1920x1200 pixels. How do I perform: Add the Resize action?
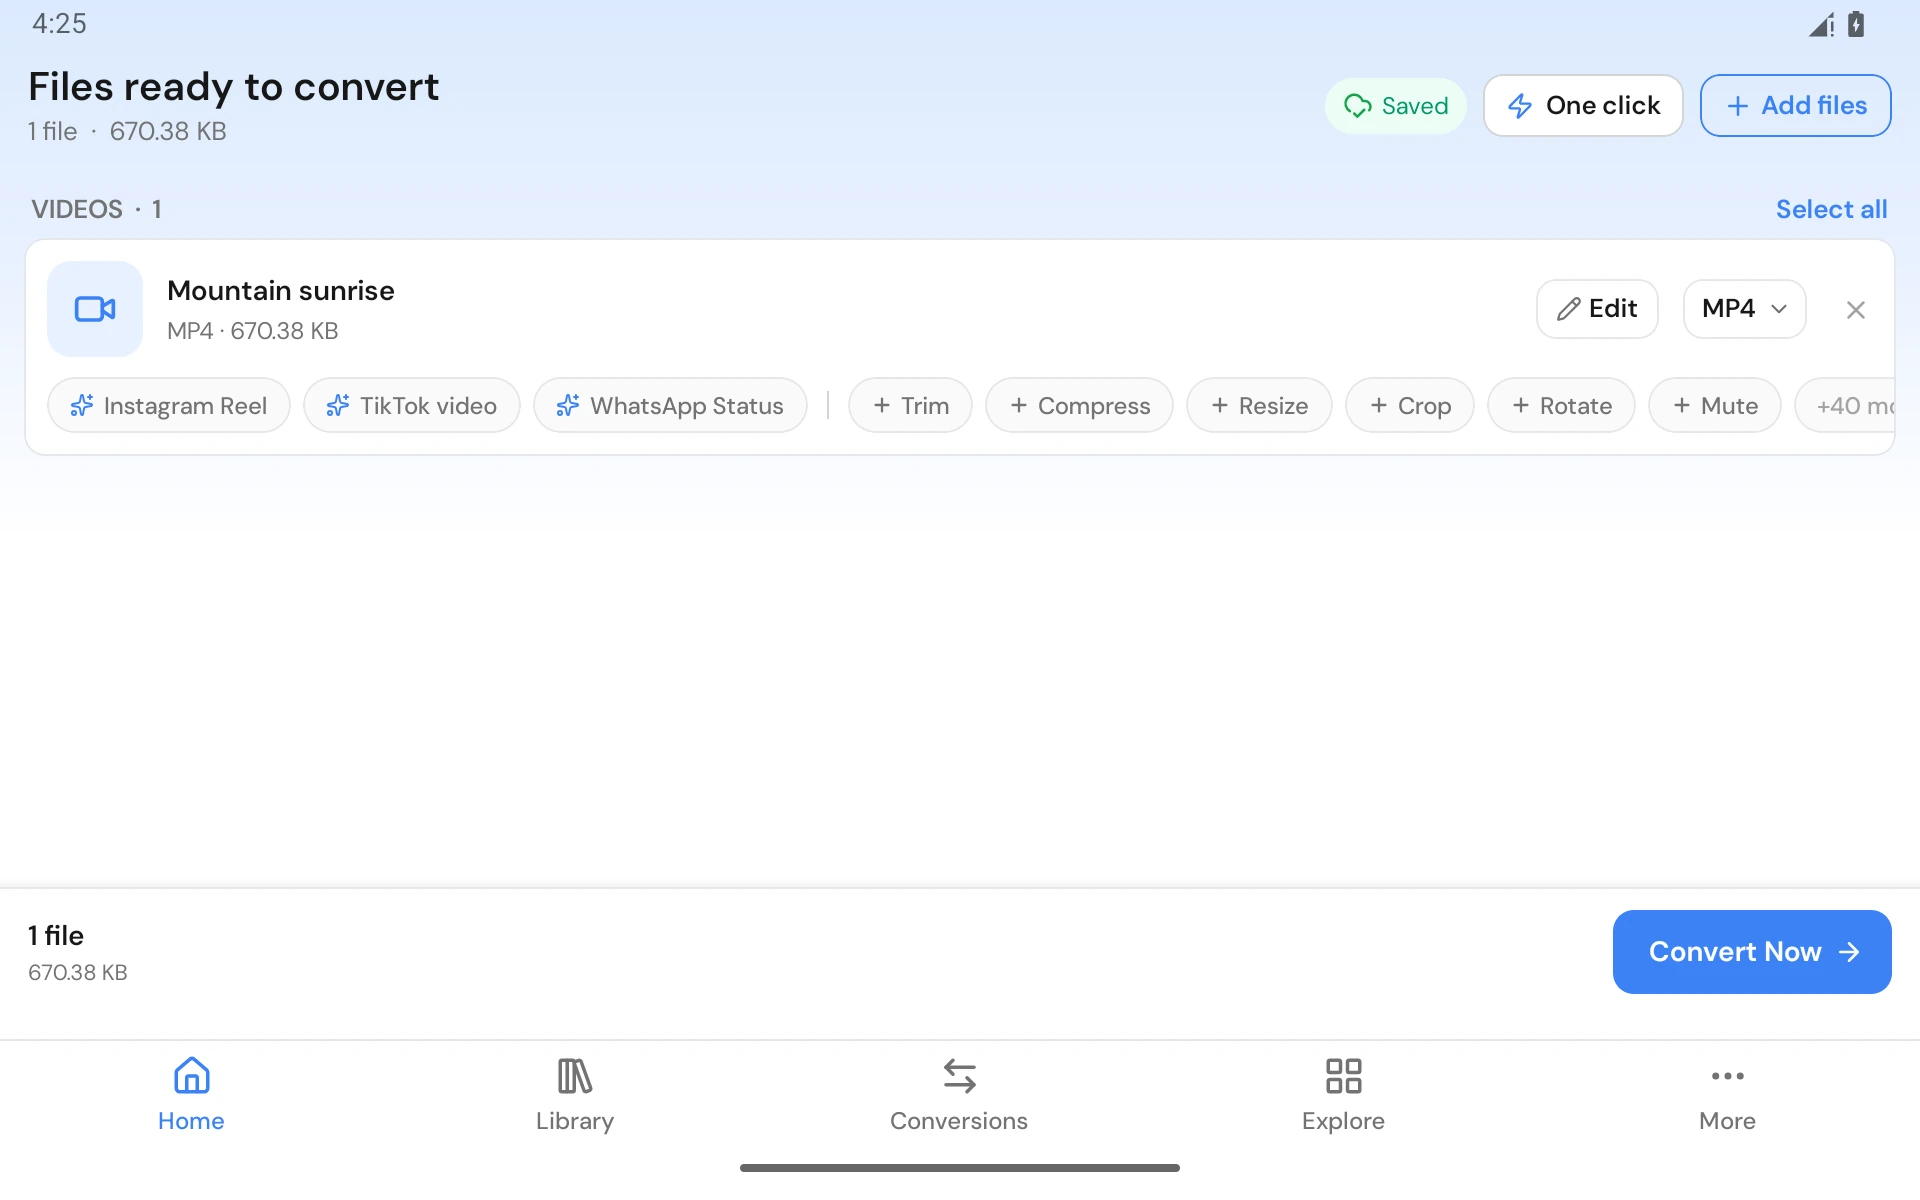1259,405
